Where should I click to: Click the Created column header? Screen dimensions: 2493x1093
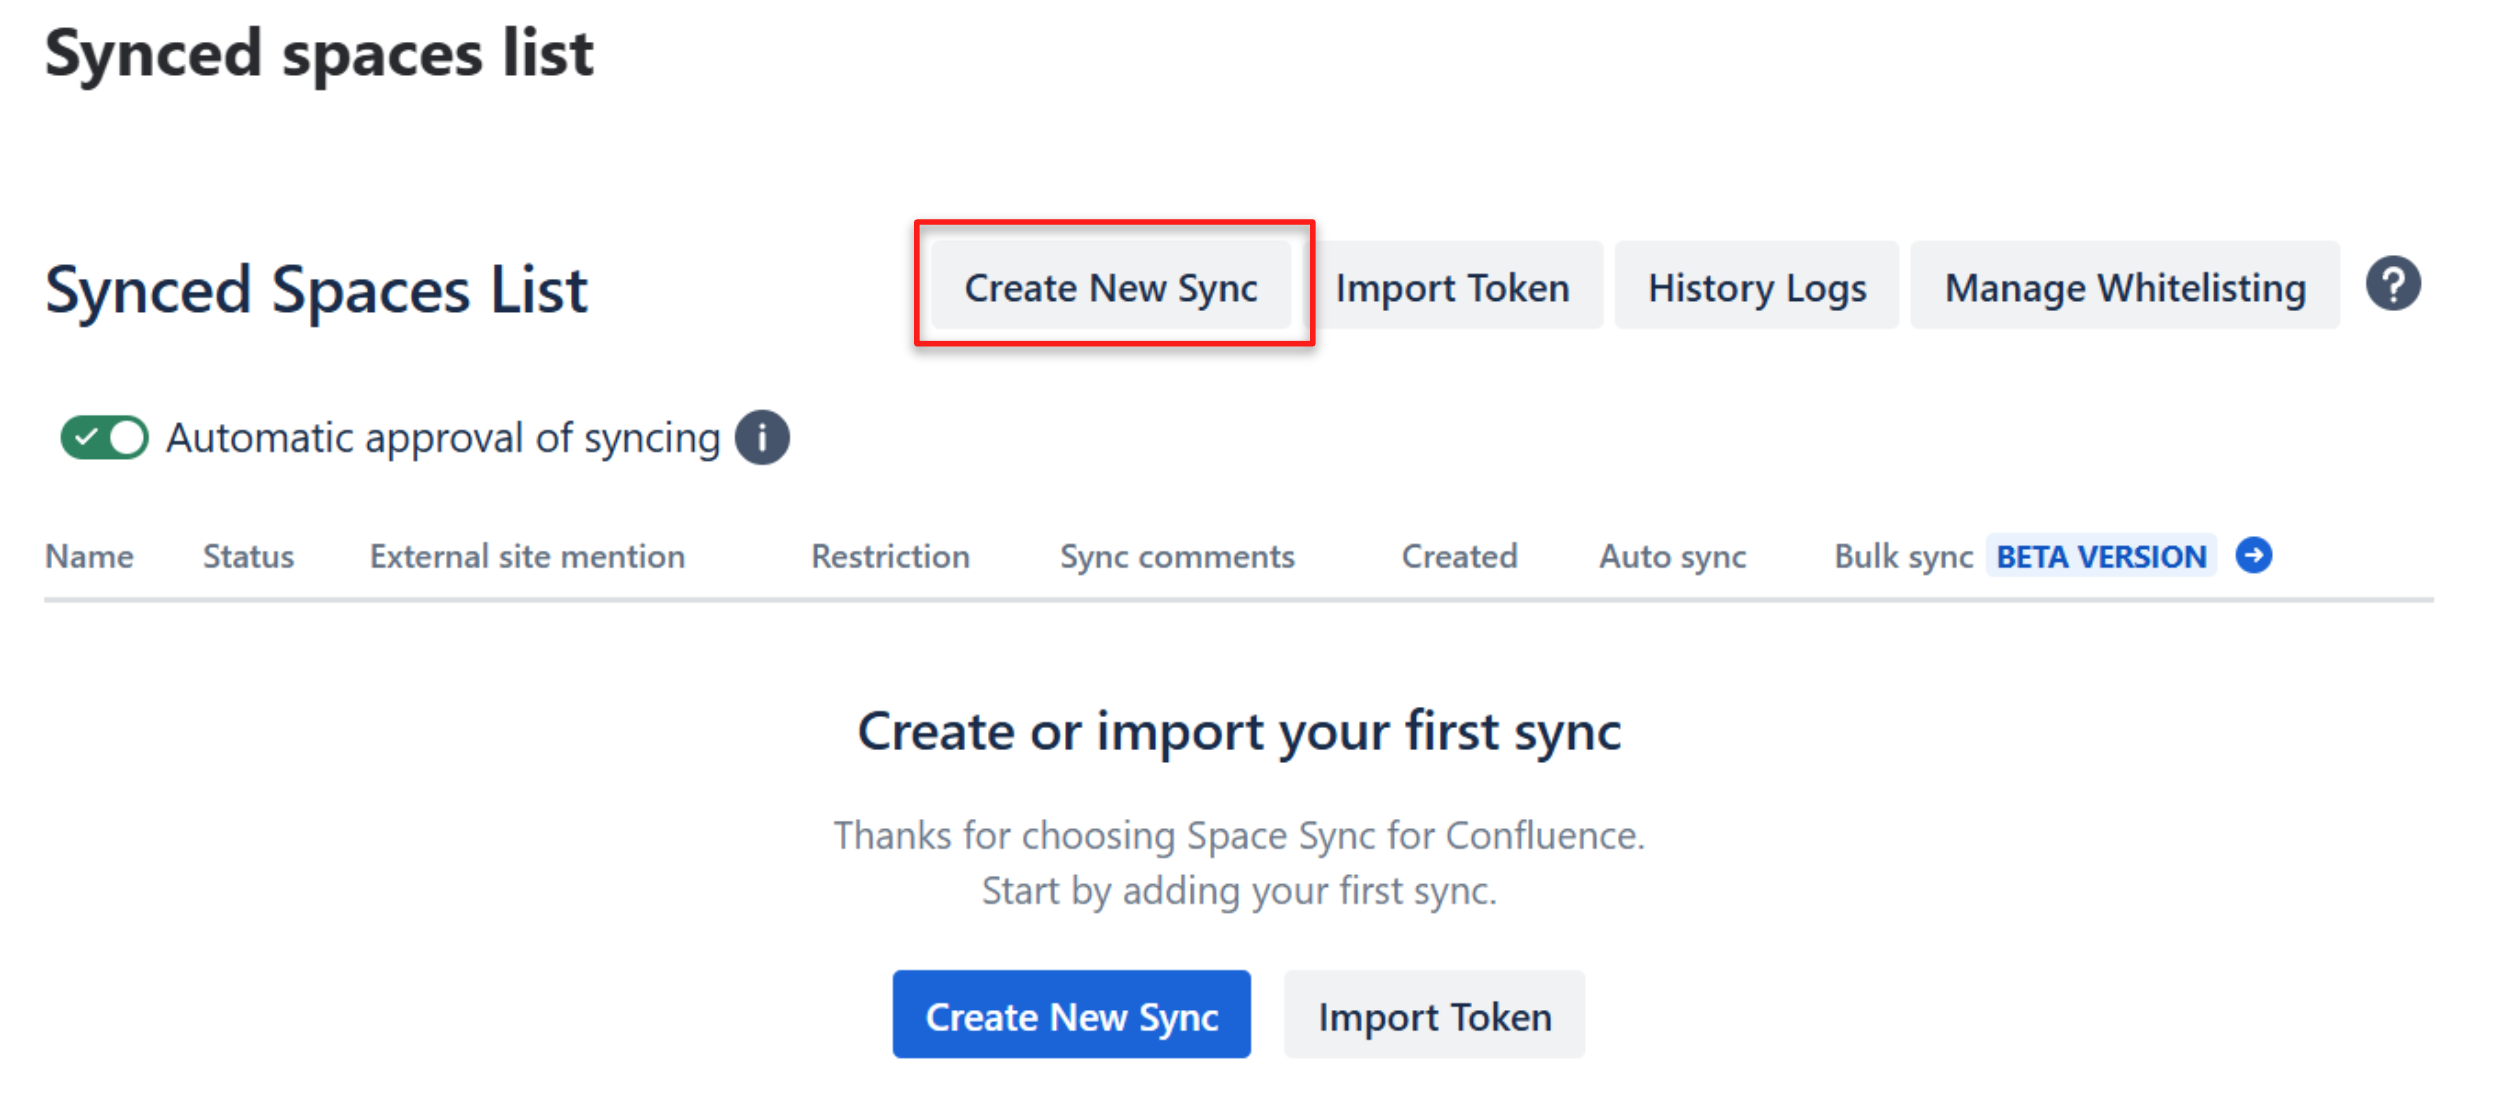point(1459,556)
